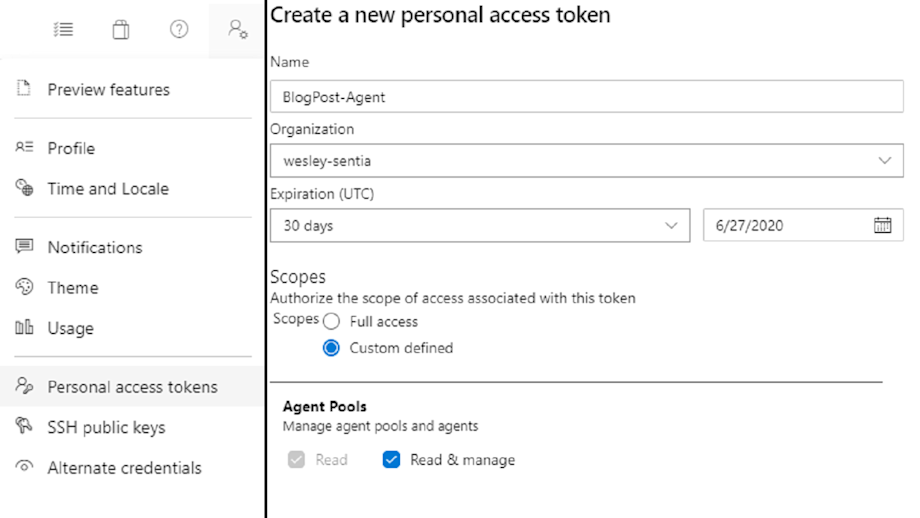Click the SSH public keys icon
This screenshot has height=518, width=920.
24,426
